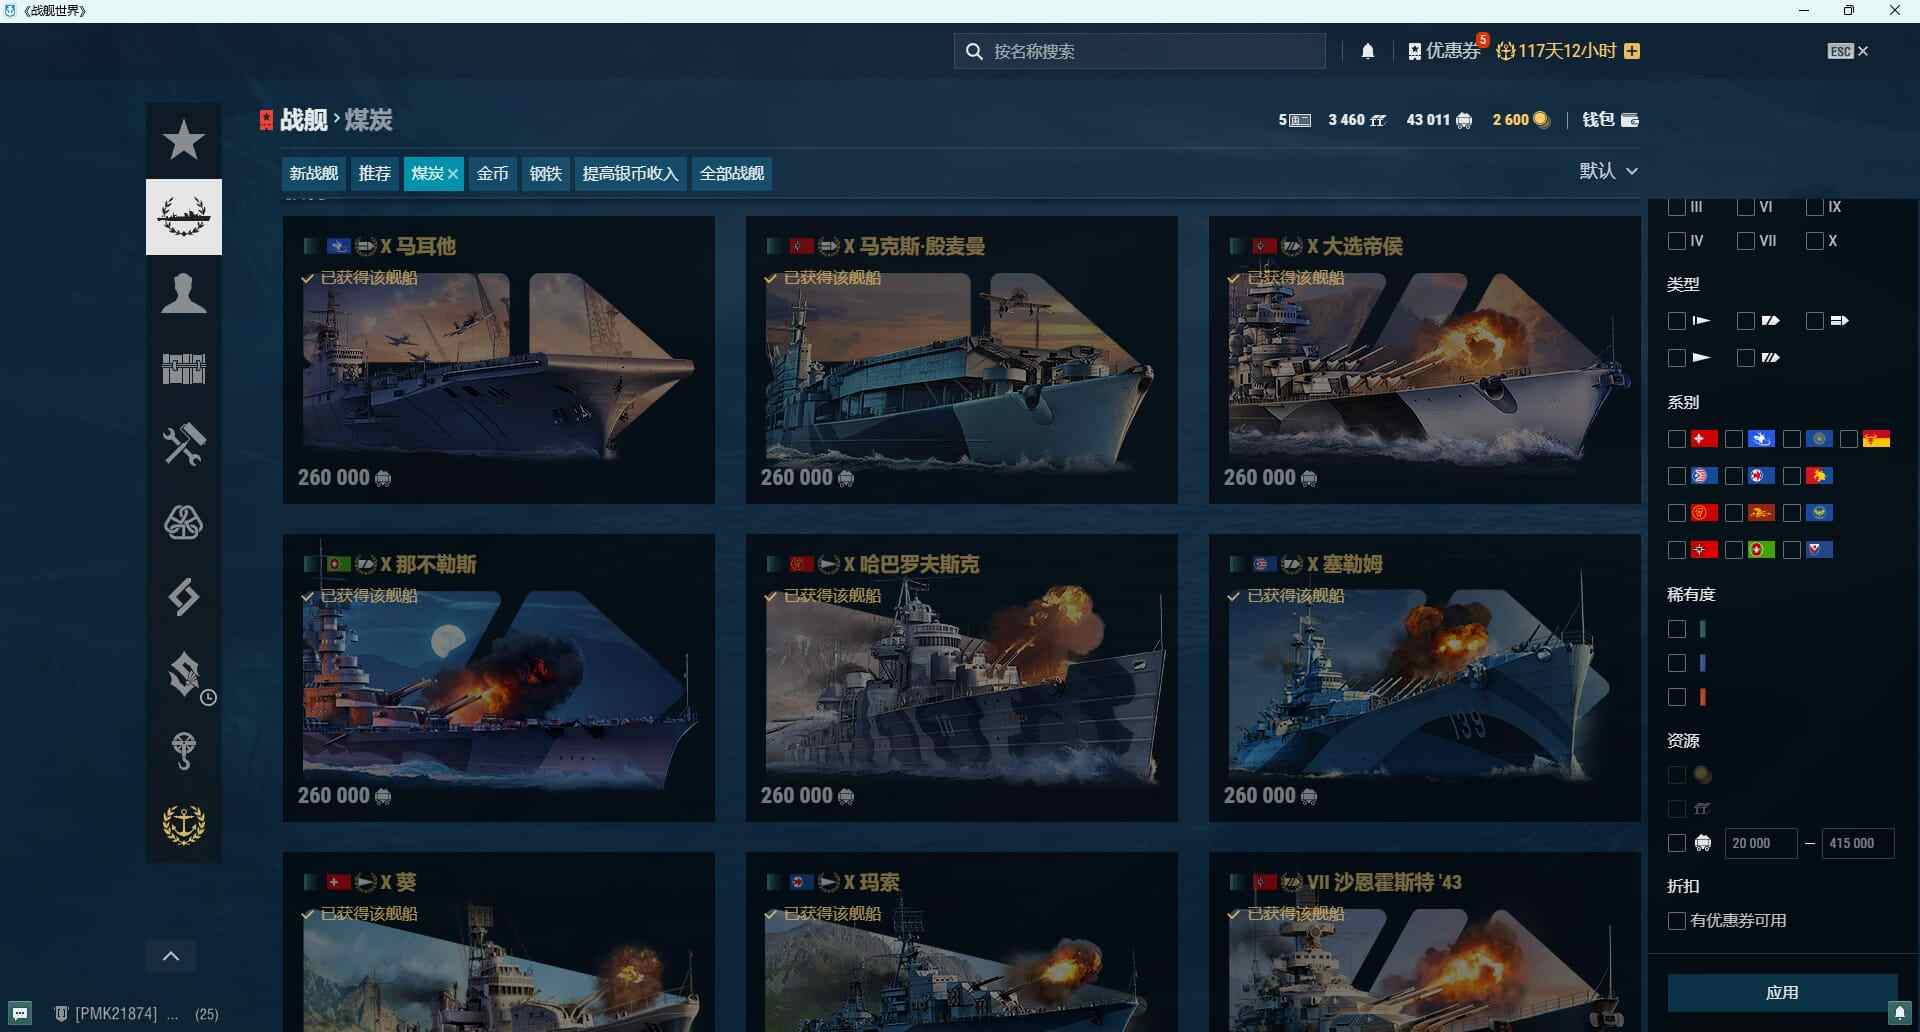1920x1032 pixels.
Task: Check the tier X filter box
Action: (1815, 241)
